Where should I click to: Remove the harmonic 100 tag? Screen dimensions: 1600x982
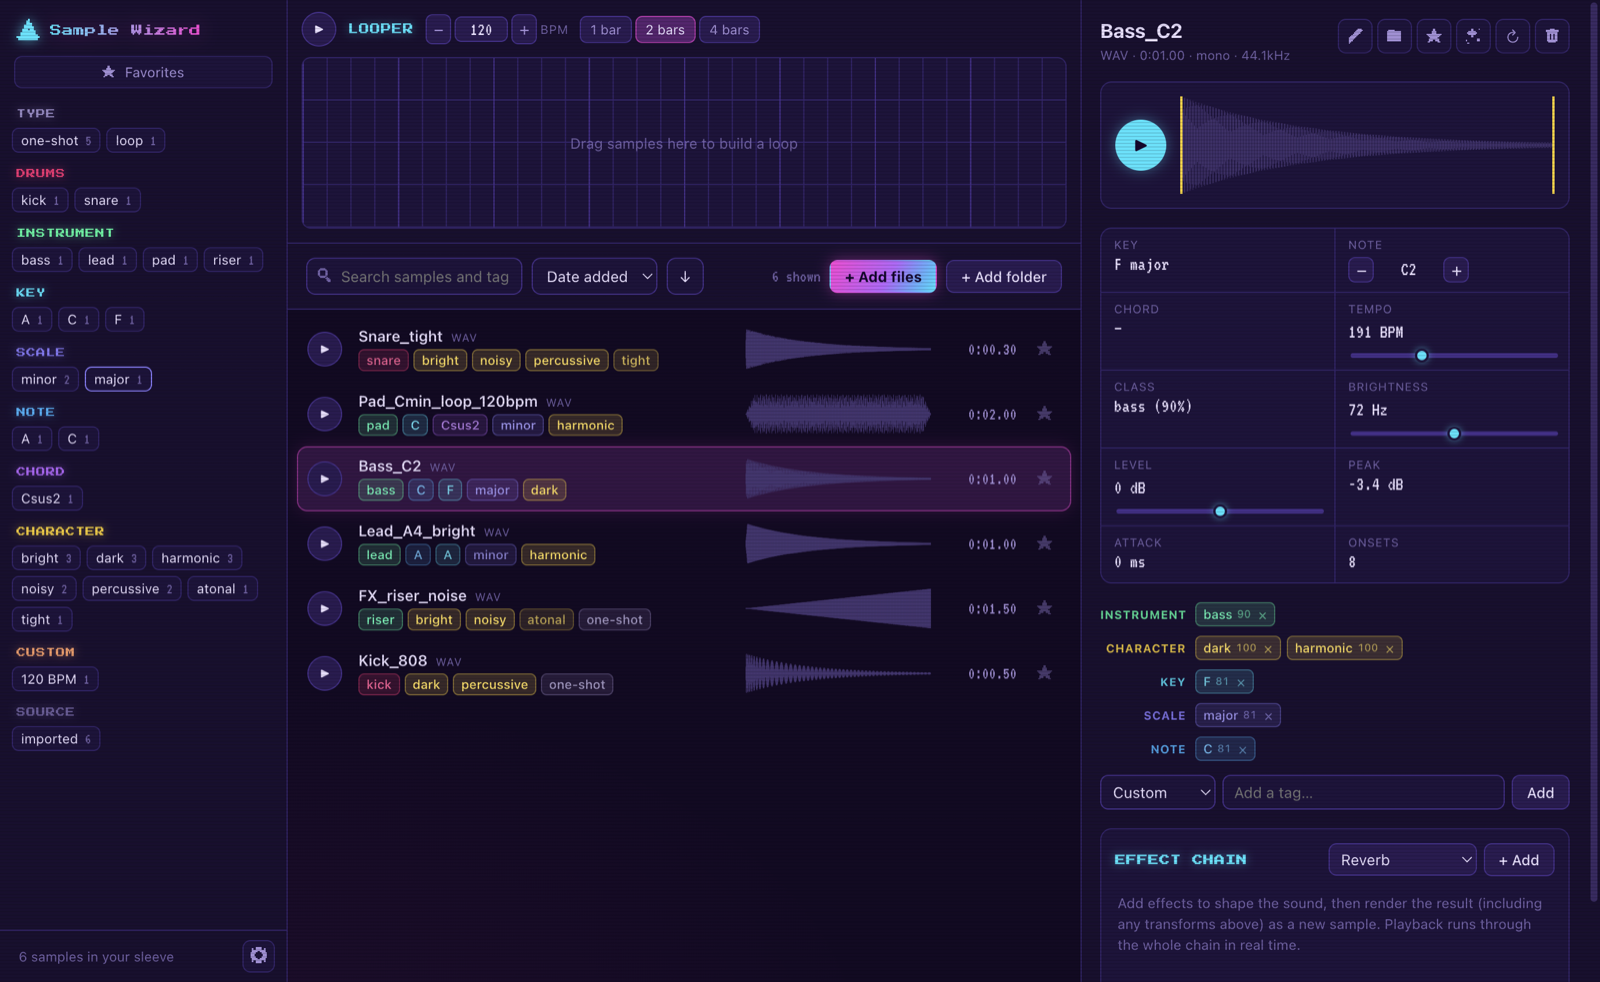click(1390, 649)
